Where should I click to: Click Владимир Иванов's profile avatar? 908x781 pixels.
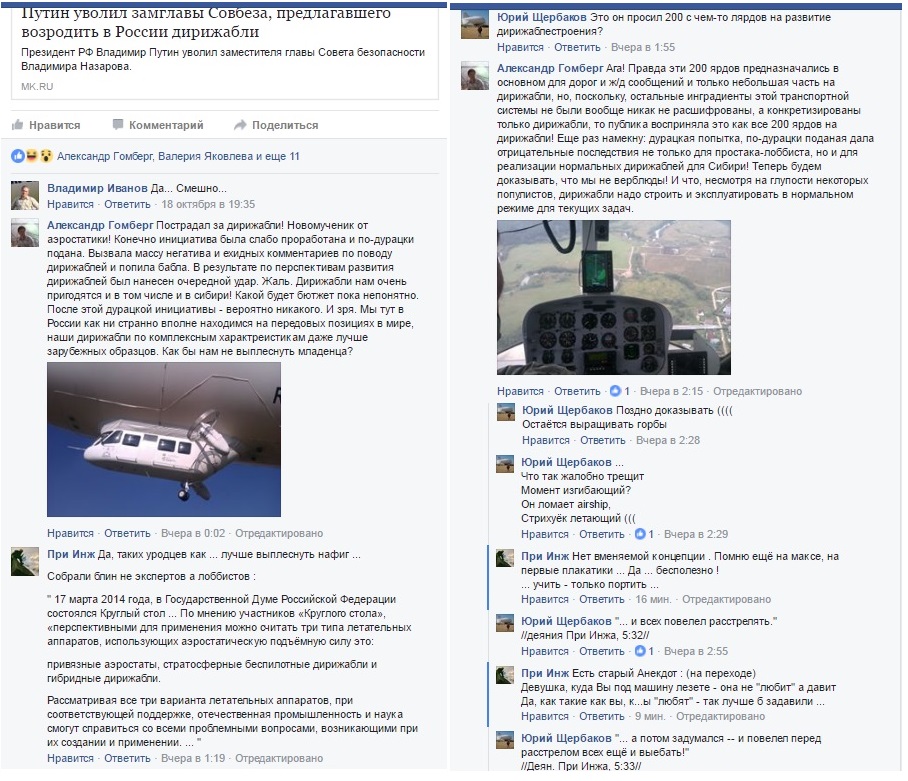tap(25, 195)
